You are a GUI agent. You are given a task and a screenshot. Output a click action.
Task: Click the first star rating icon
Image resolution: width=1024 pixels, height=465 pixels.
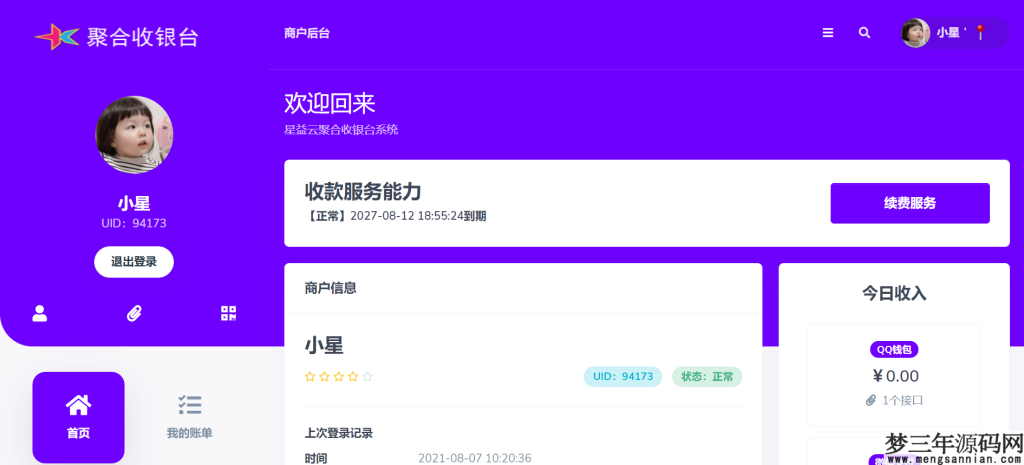(x=310, y=377)
